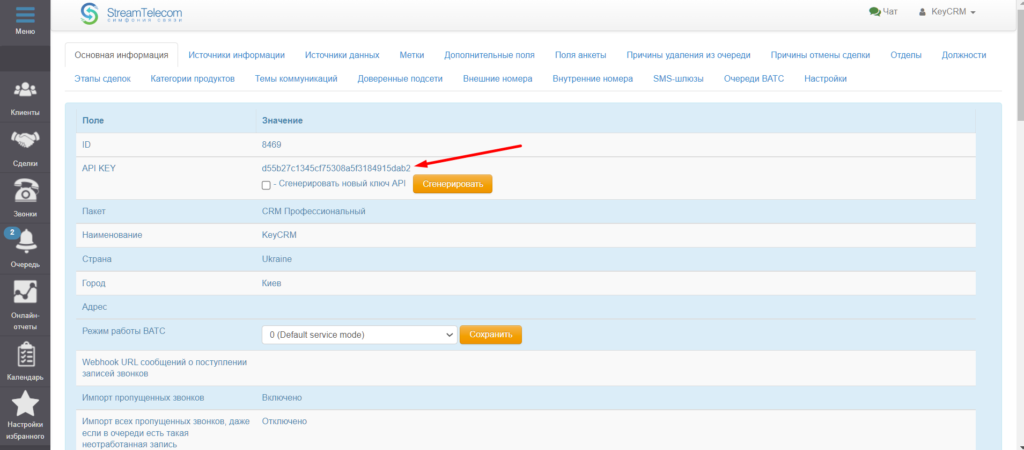Click the Значение column header
Image resolution: width=1024 pixels, height=450 pixels.
click(281, 121)
